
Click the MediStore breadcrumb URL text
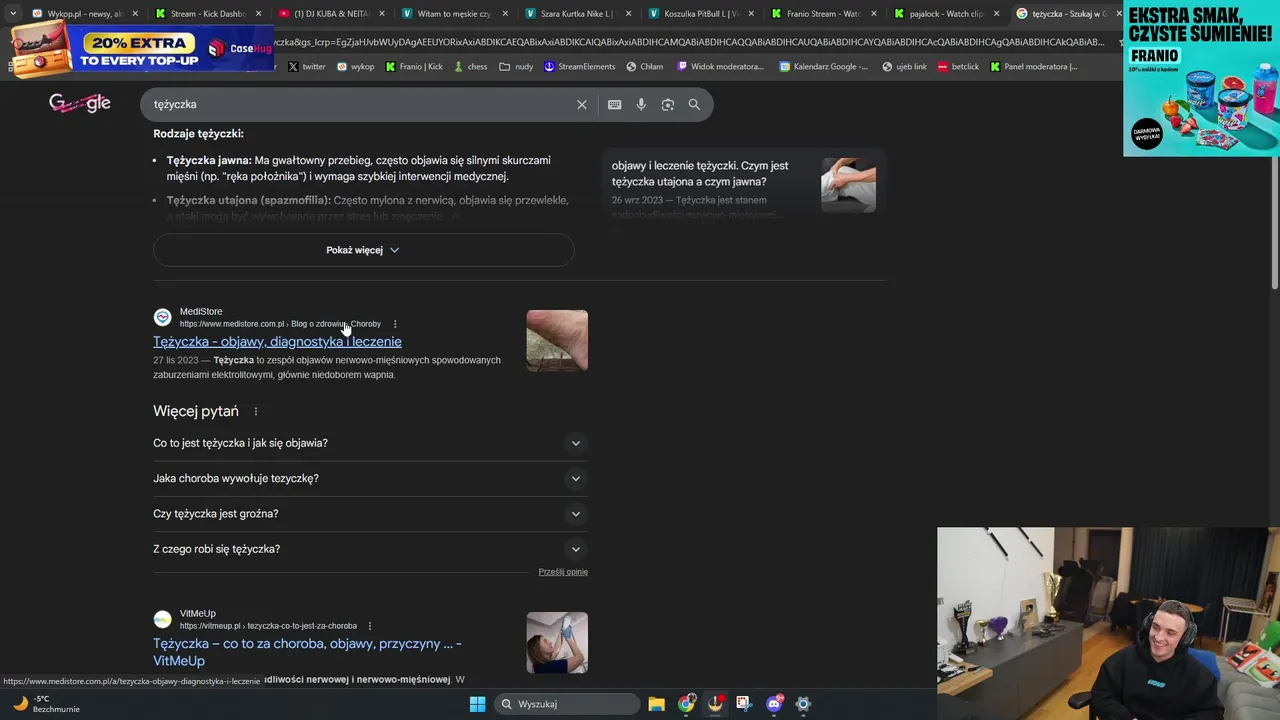[x=280, y=324]
